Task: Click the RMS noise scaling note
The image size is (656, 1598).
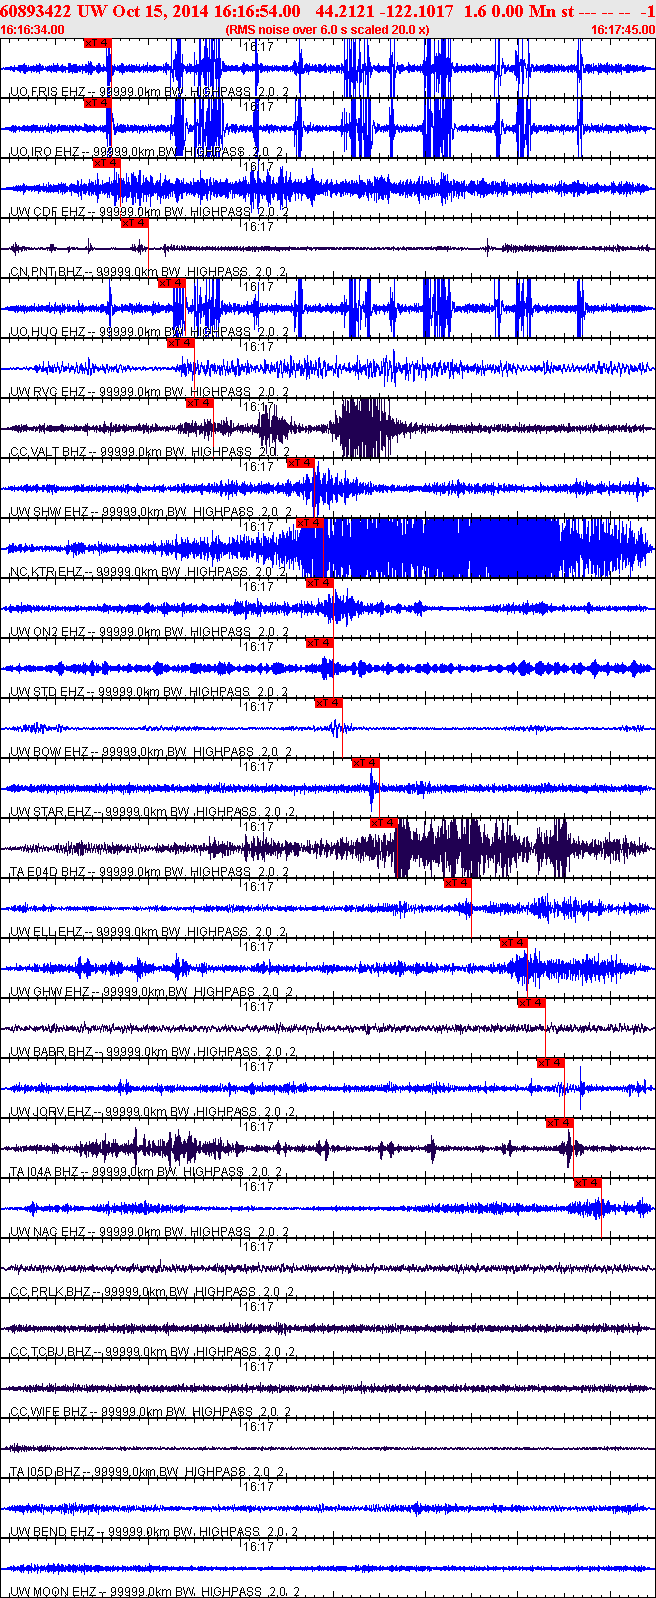Action: click(327, 30)
